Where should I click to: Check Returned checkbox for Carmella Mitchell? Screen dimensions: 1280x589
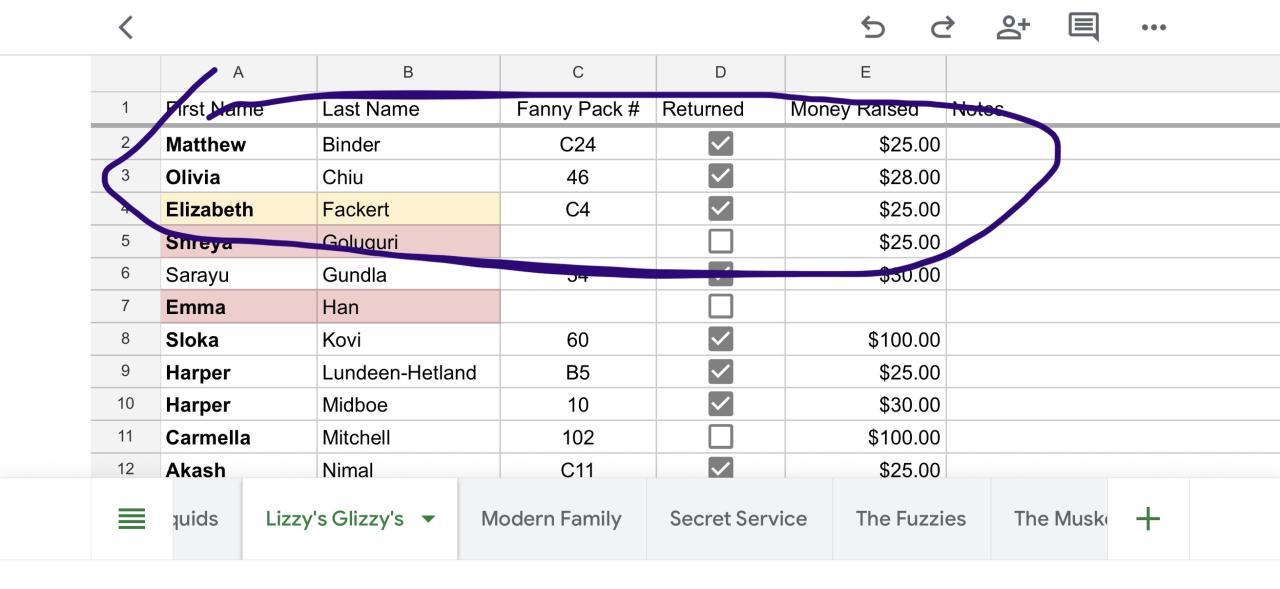point(720,437)
